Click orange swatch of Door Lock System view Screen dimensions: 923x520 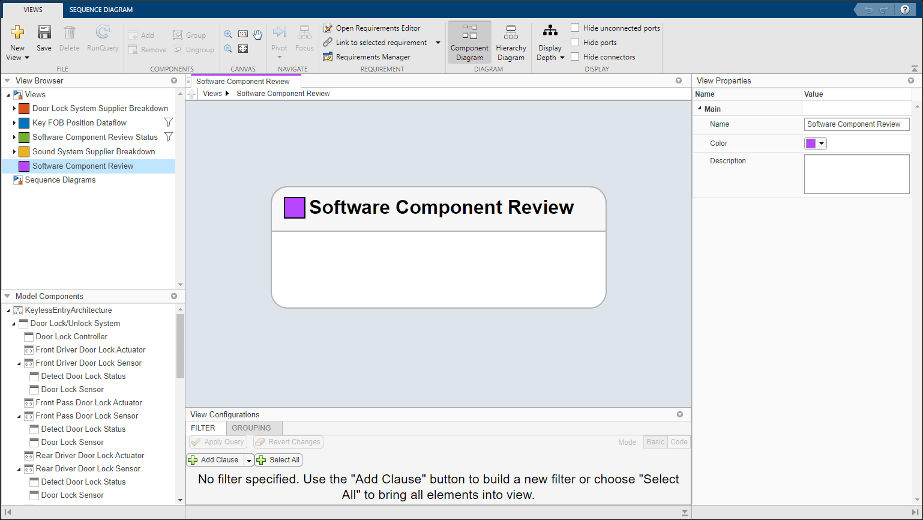click(24, 108)
